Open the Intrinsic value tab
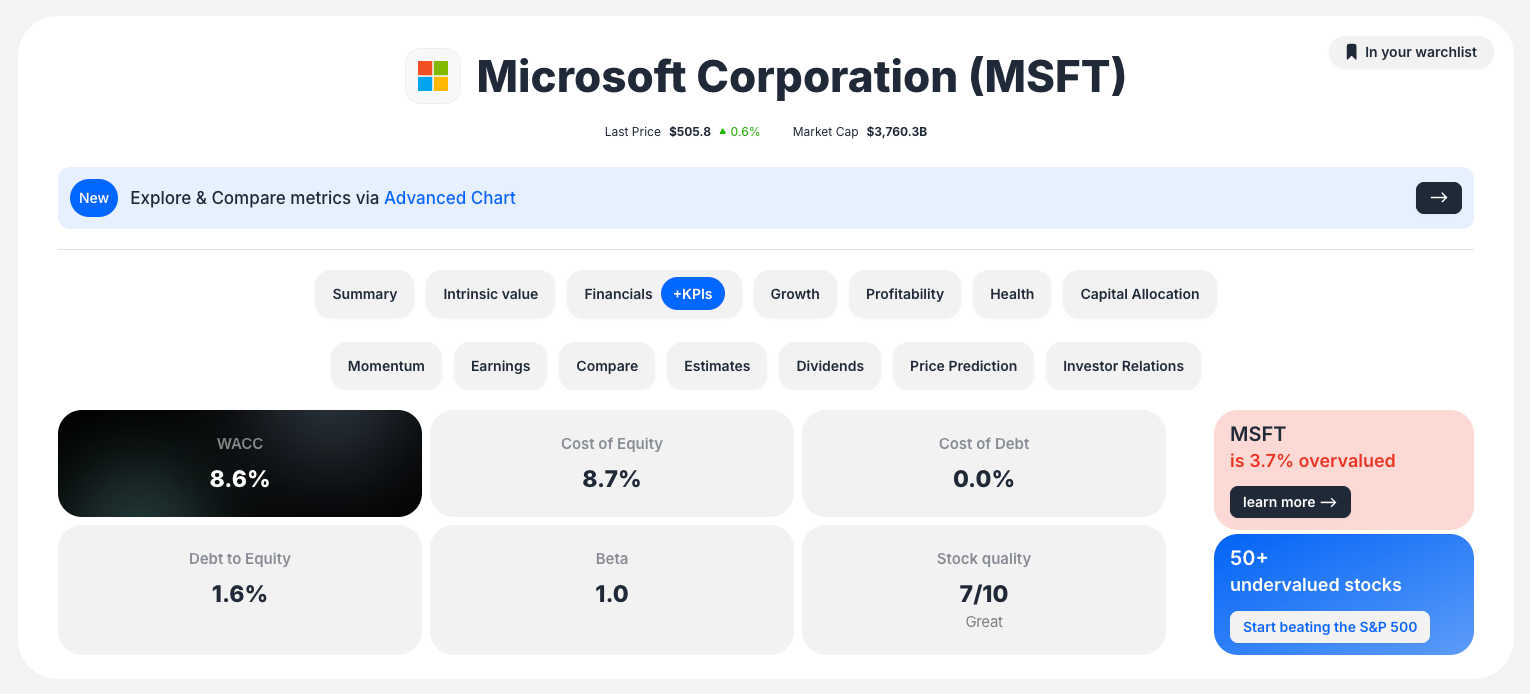Screen dimensions: 1530x694 click(x=490, y=294)
